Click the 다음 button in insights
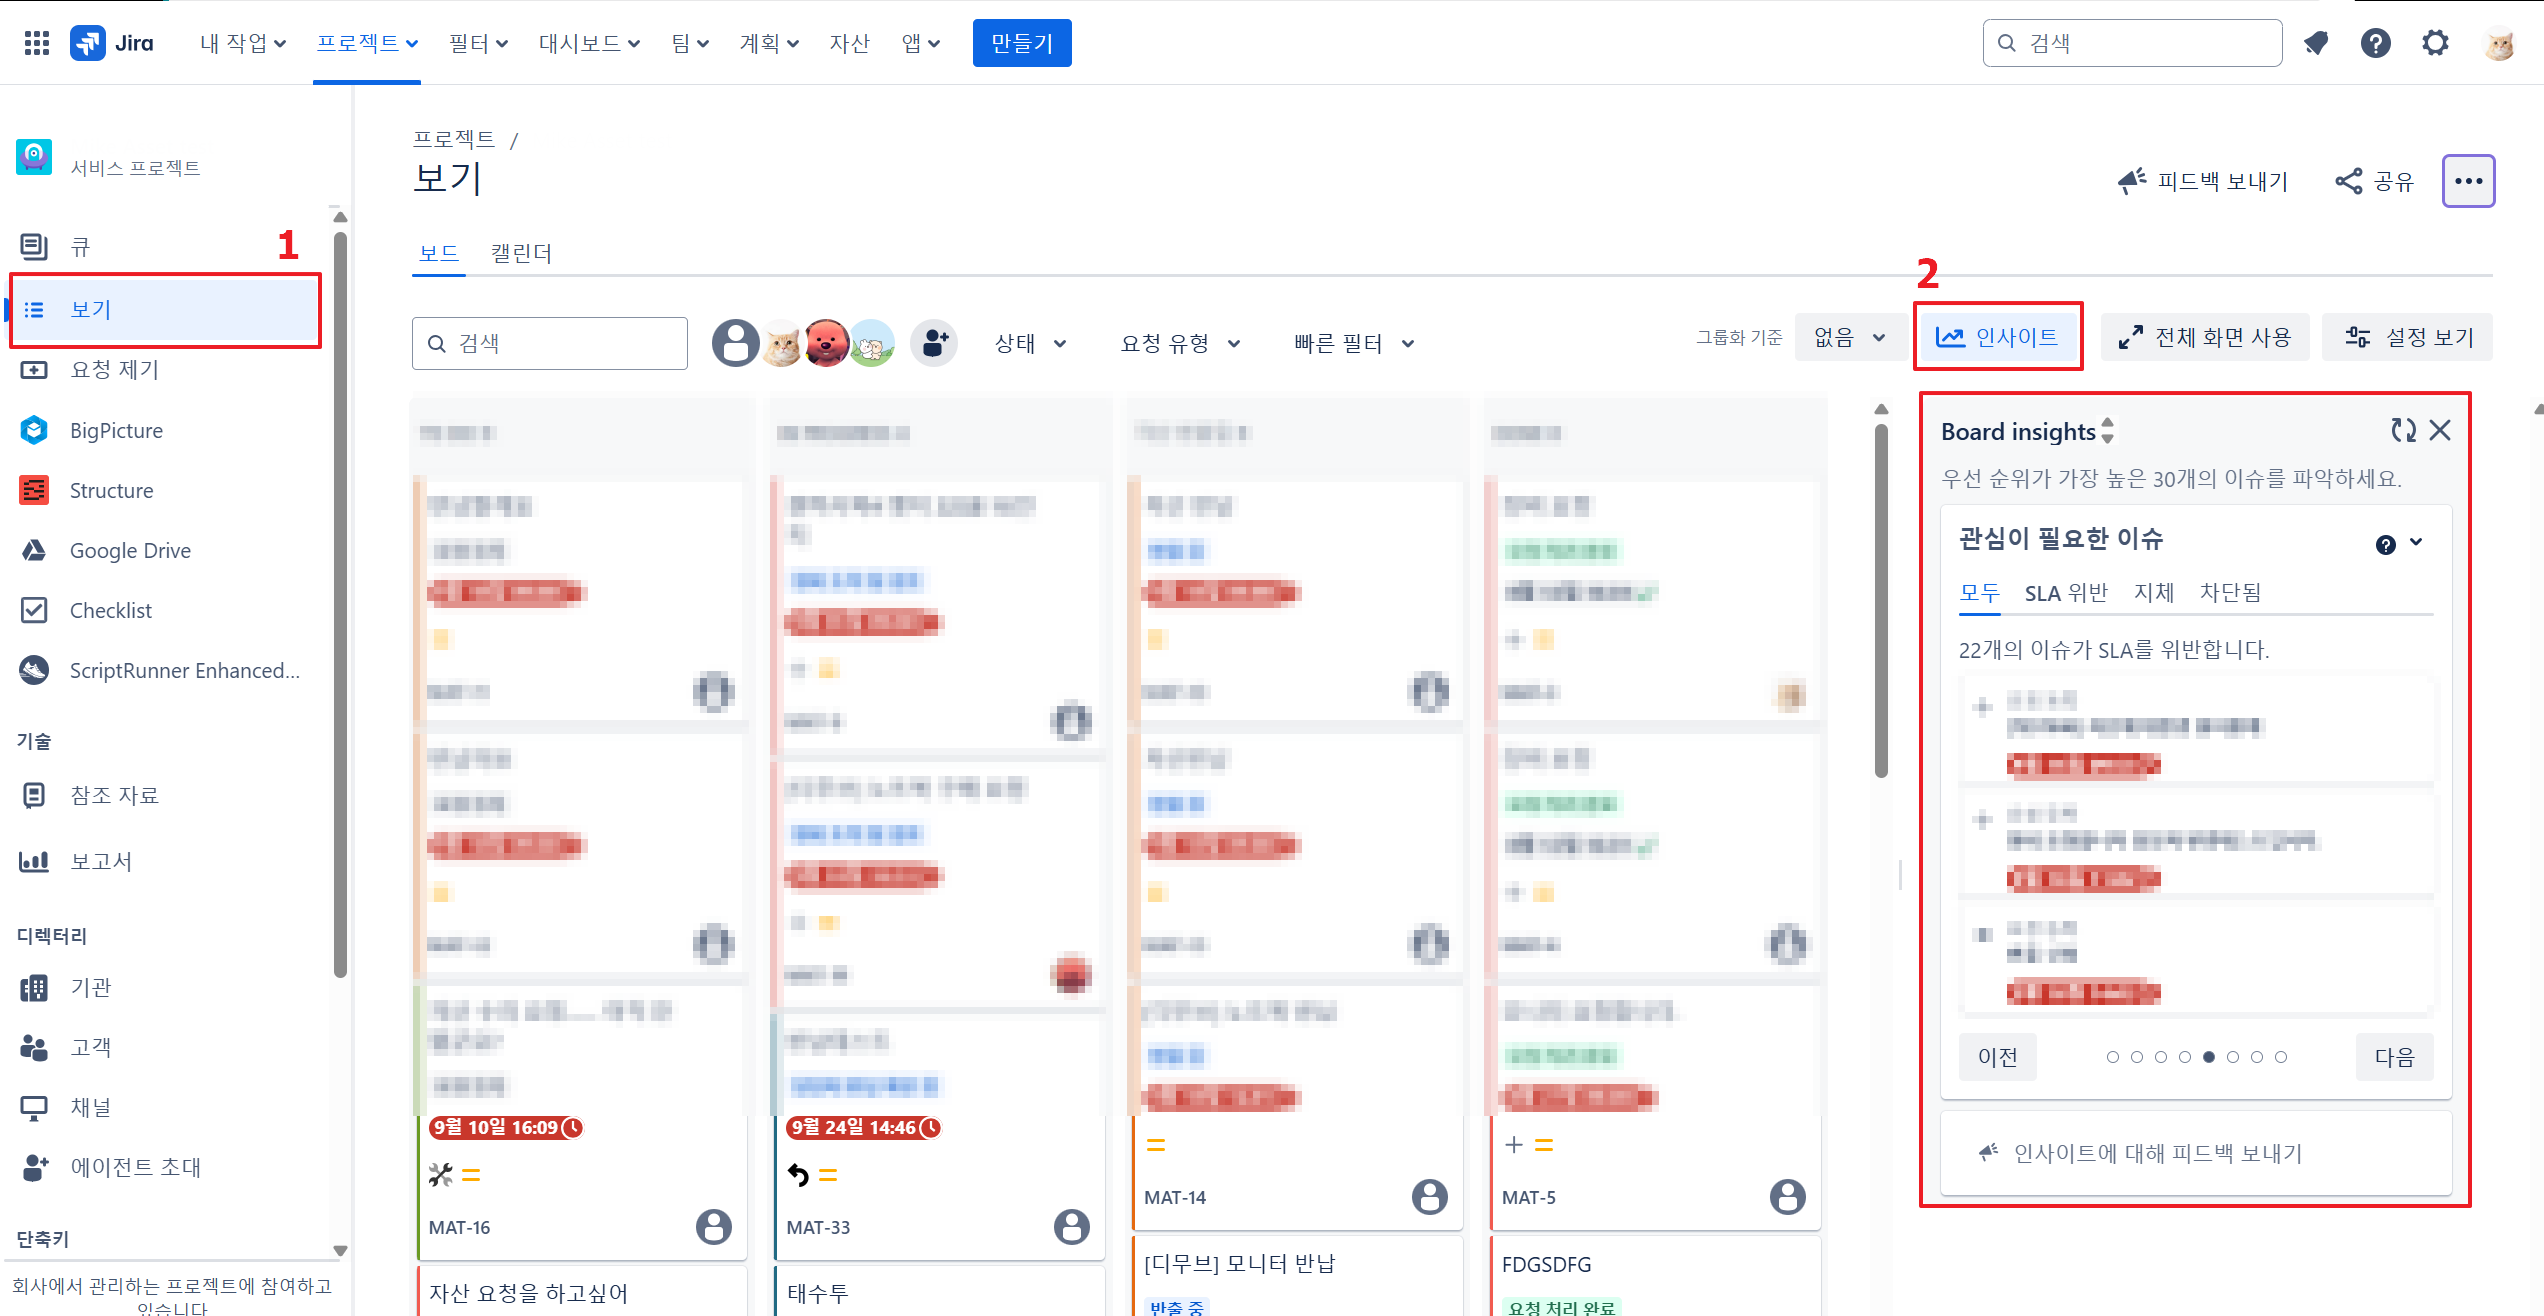 tap(2394, 1057)
